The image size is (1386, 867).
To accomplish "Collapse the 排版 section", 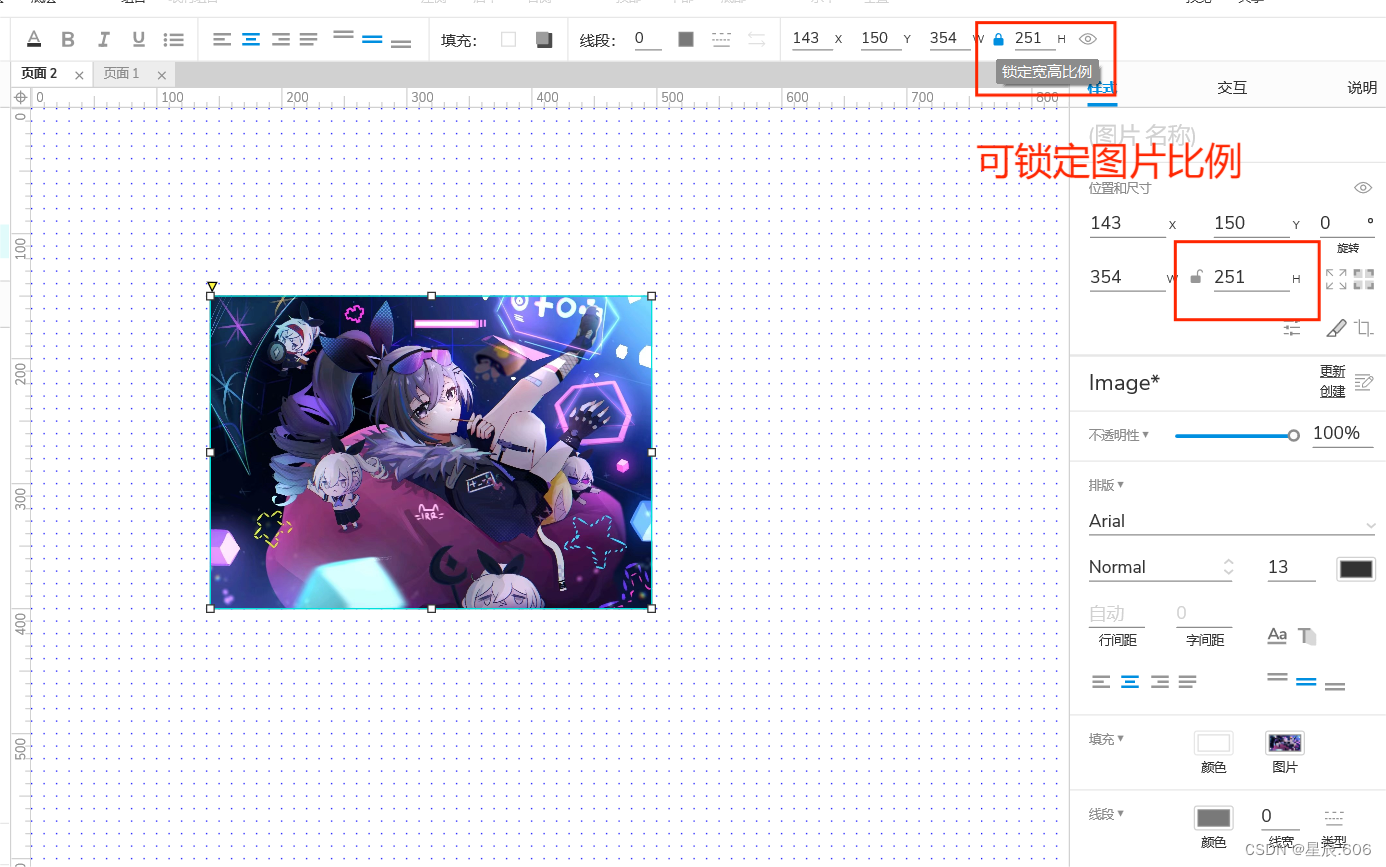I will point(1106,485).
